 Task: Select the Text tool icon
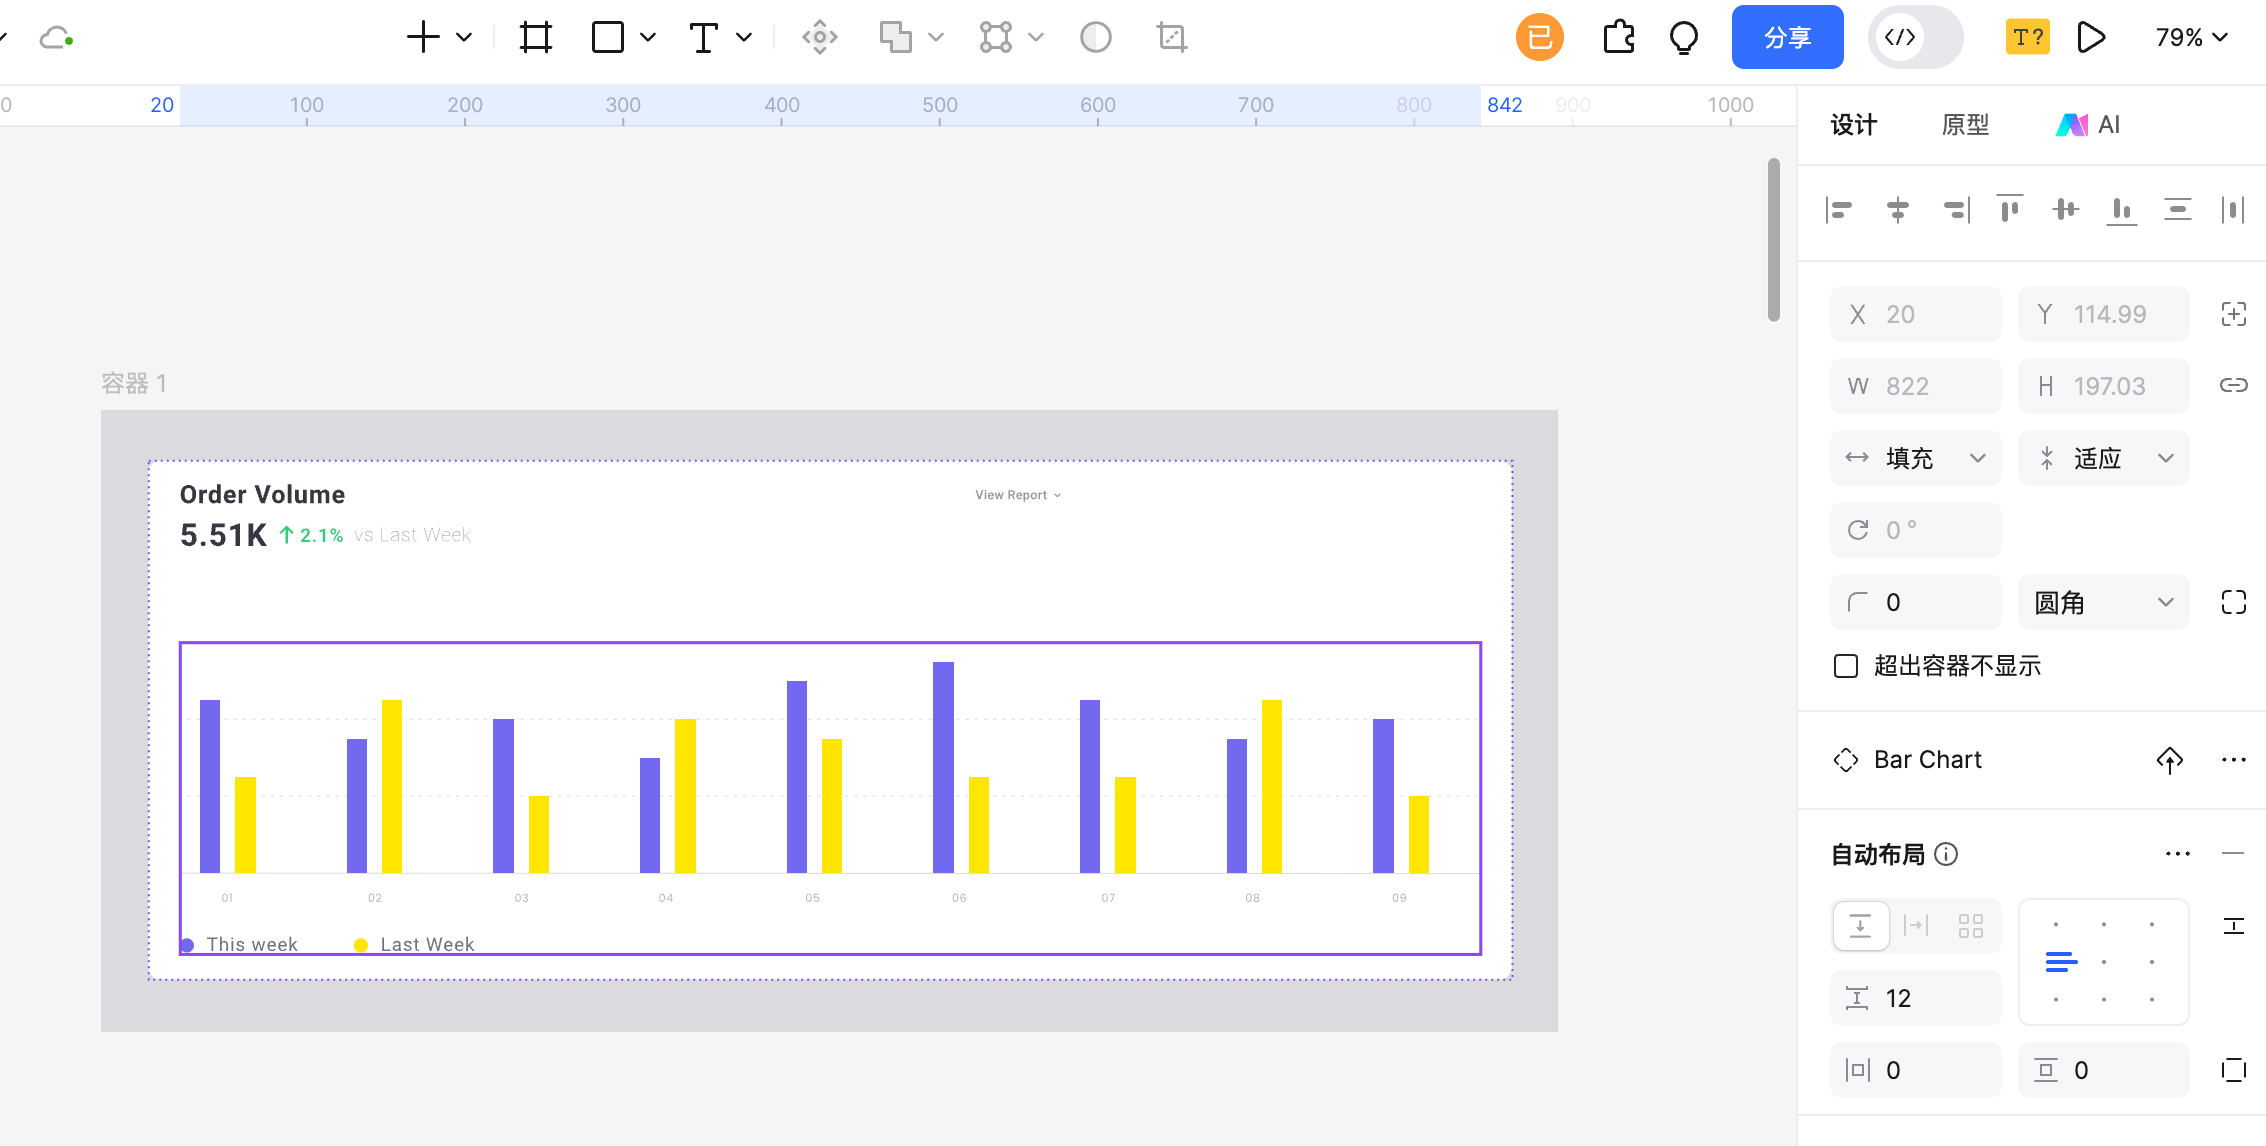[x=704, y=38]
